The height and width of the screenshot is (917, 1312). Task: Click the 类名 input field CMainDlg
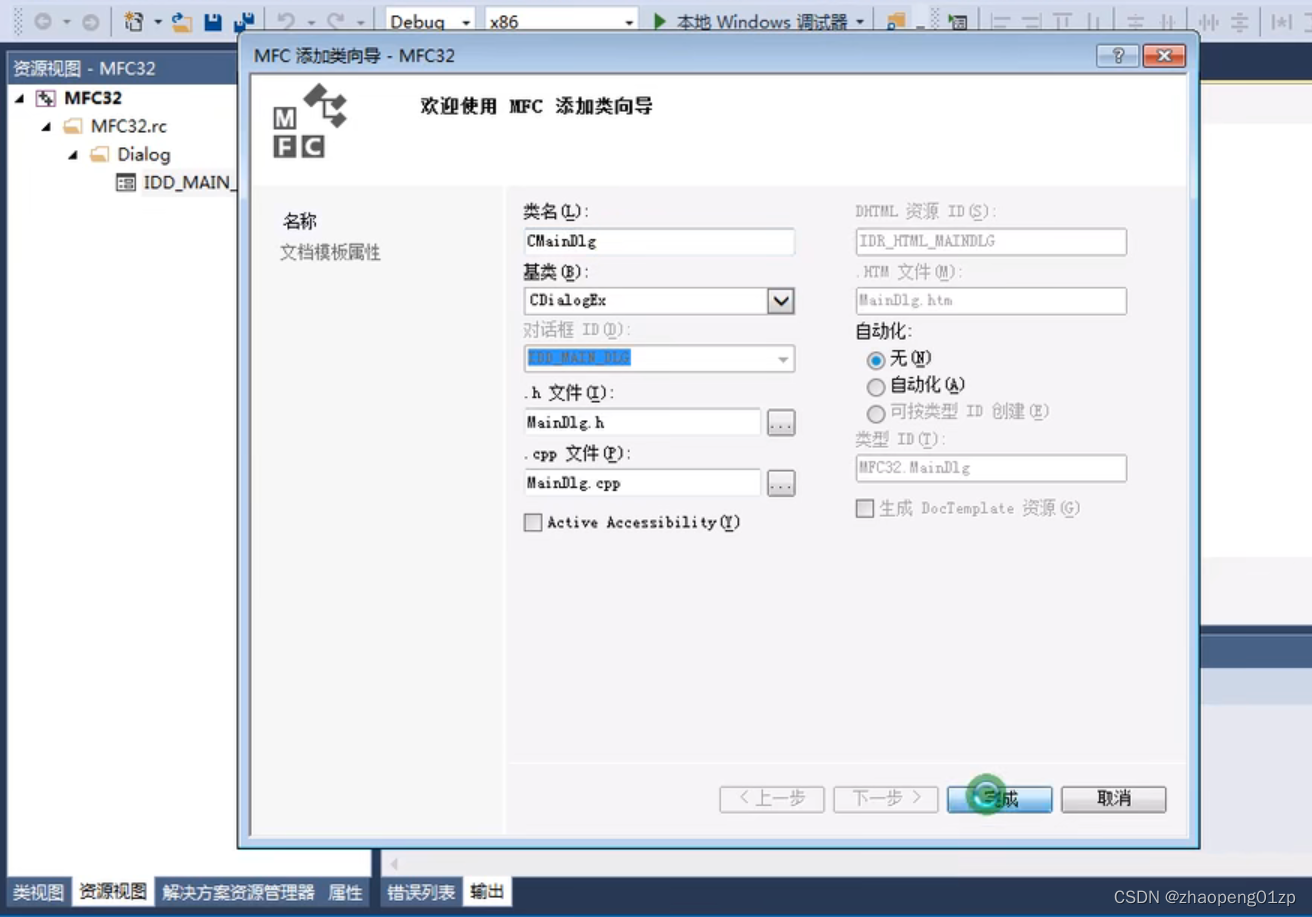click(659, 241)
